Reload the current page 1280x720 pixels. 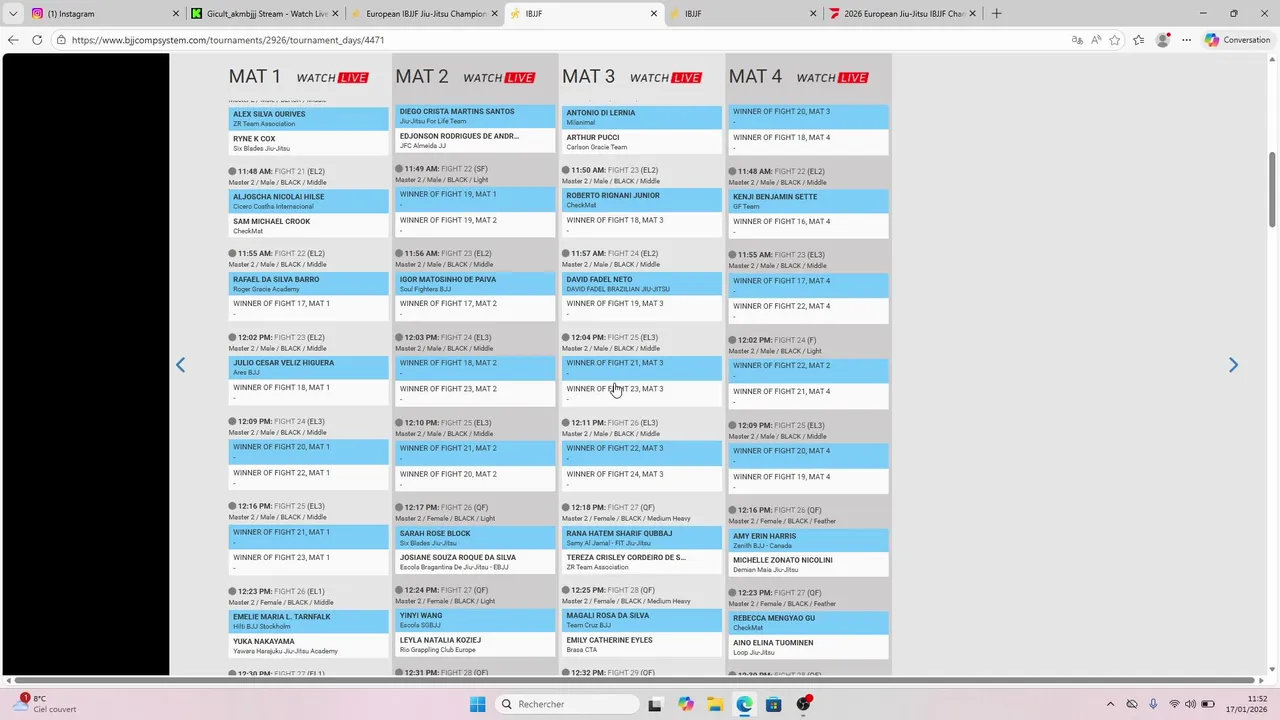[37, 40]
